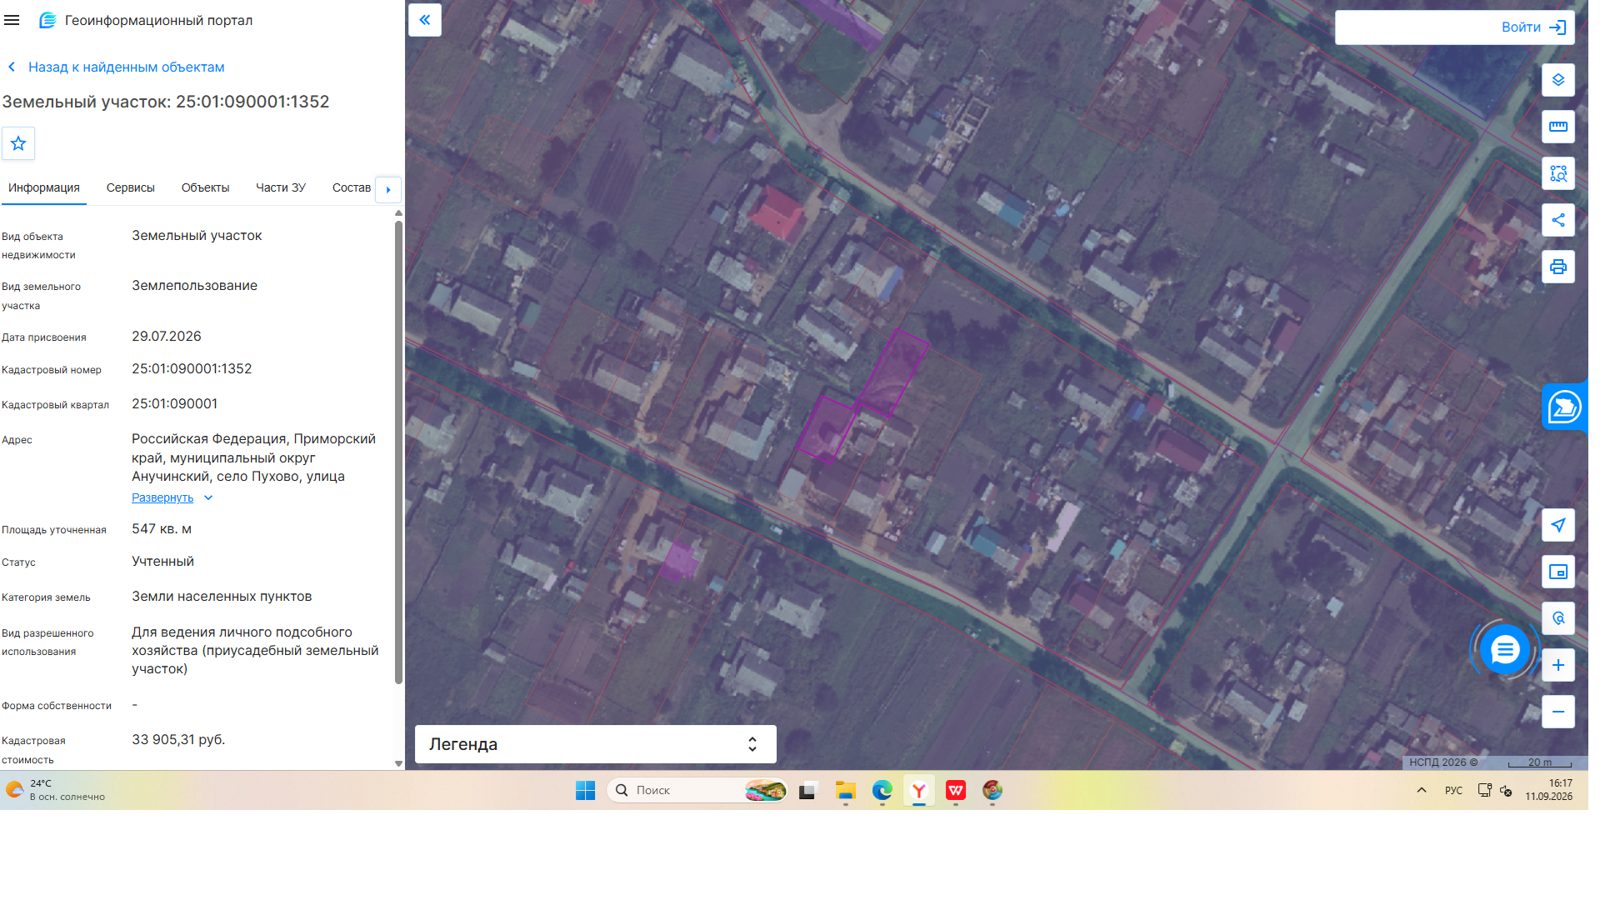
Task: Locate my position with arrow icon
Action: click(1558, 525)
